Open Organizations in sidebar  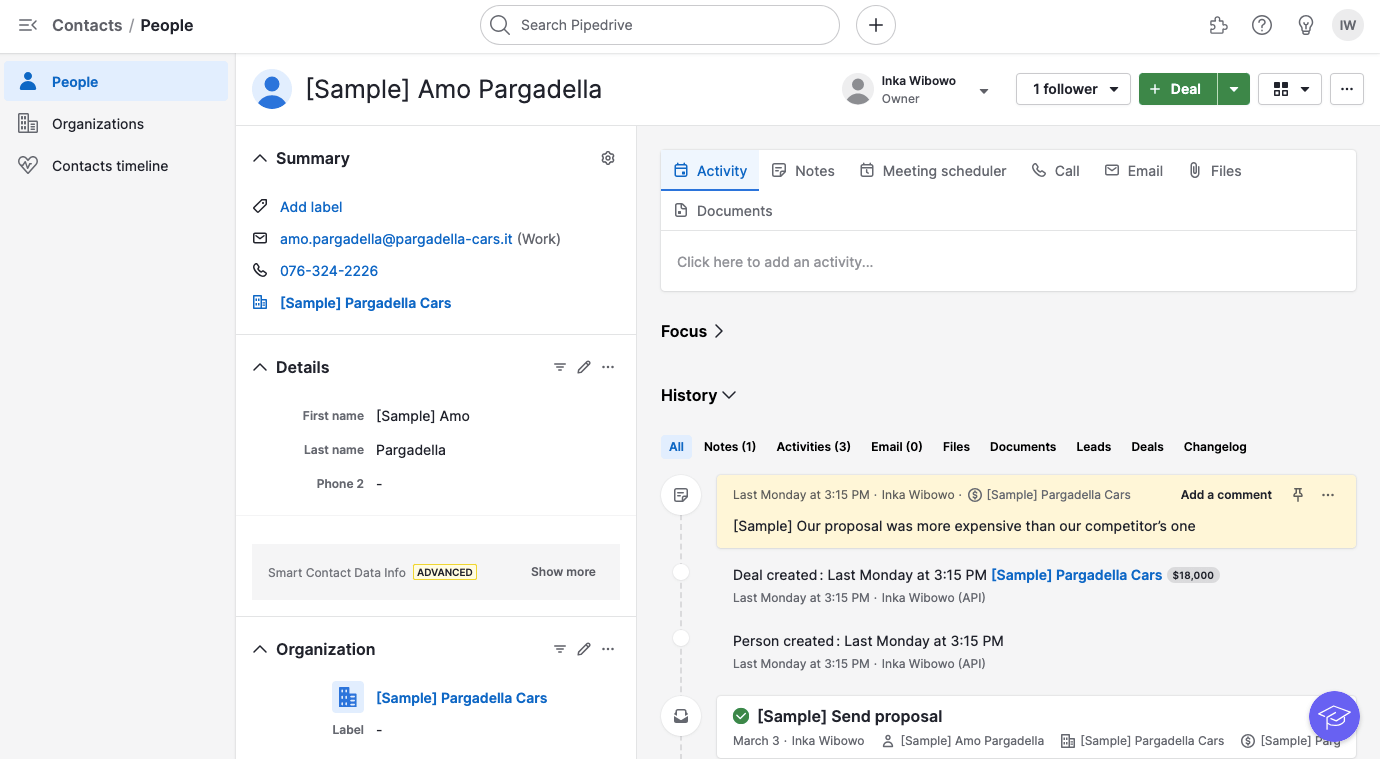tap(116, 124)
